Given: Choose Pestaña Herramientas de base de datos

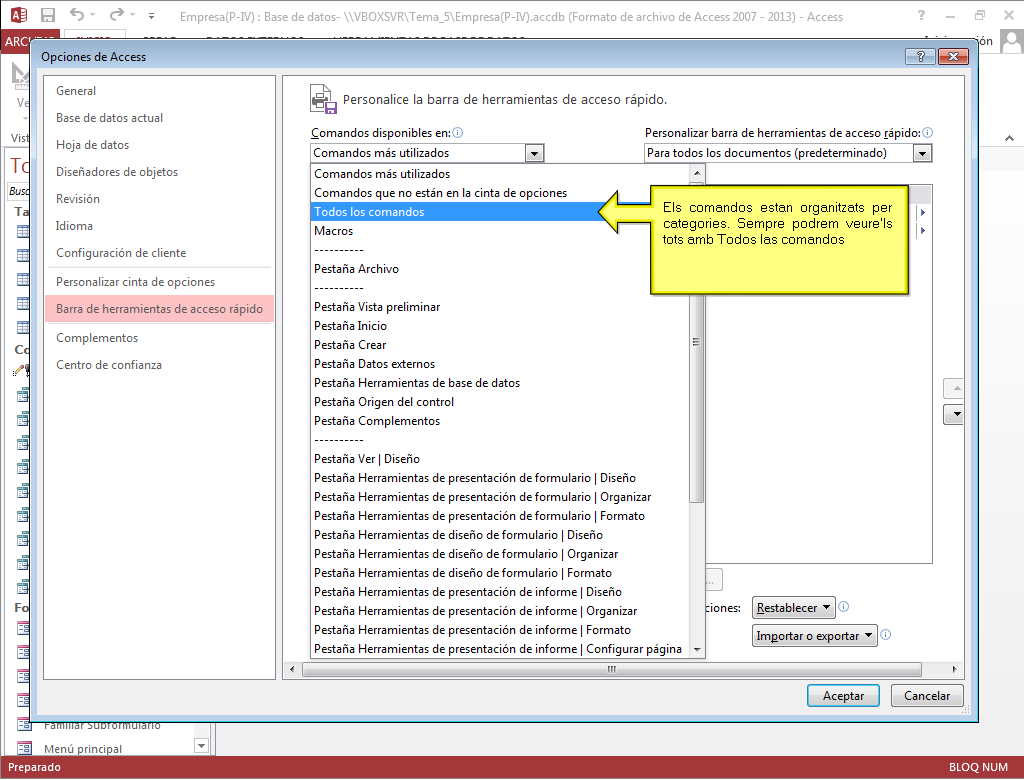Looking at the screenshot, I should pos(500,383).
